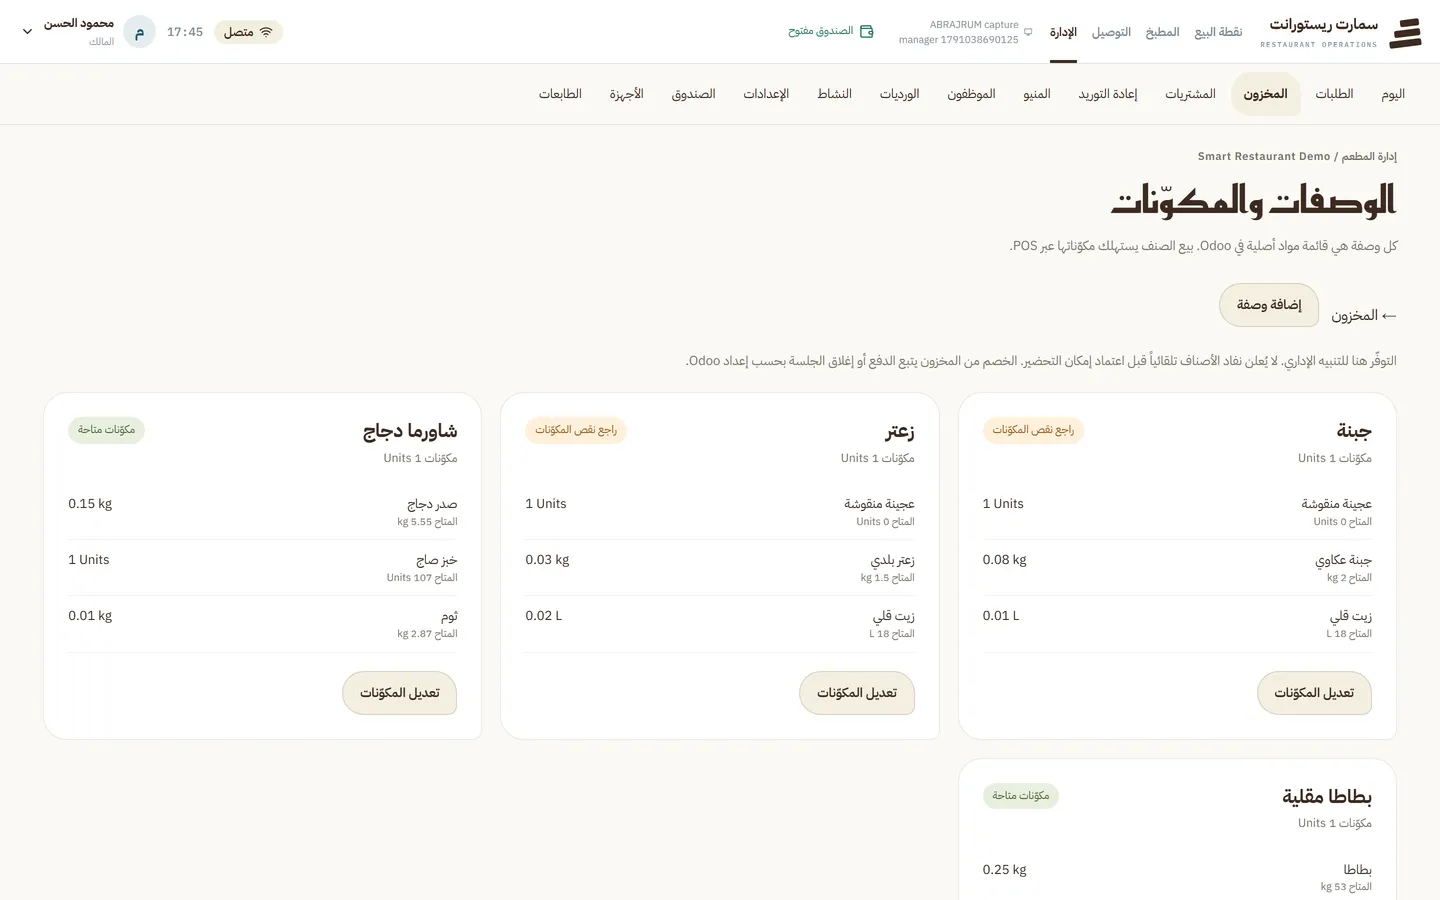
Task: Go to the الورديات tab
Action: pyautogui.click(x=899, y=94)
